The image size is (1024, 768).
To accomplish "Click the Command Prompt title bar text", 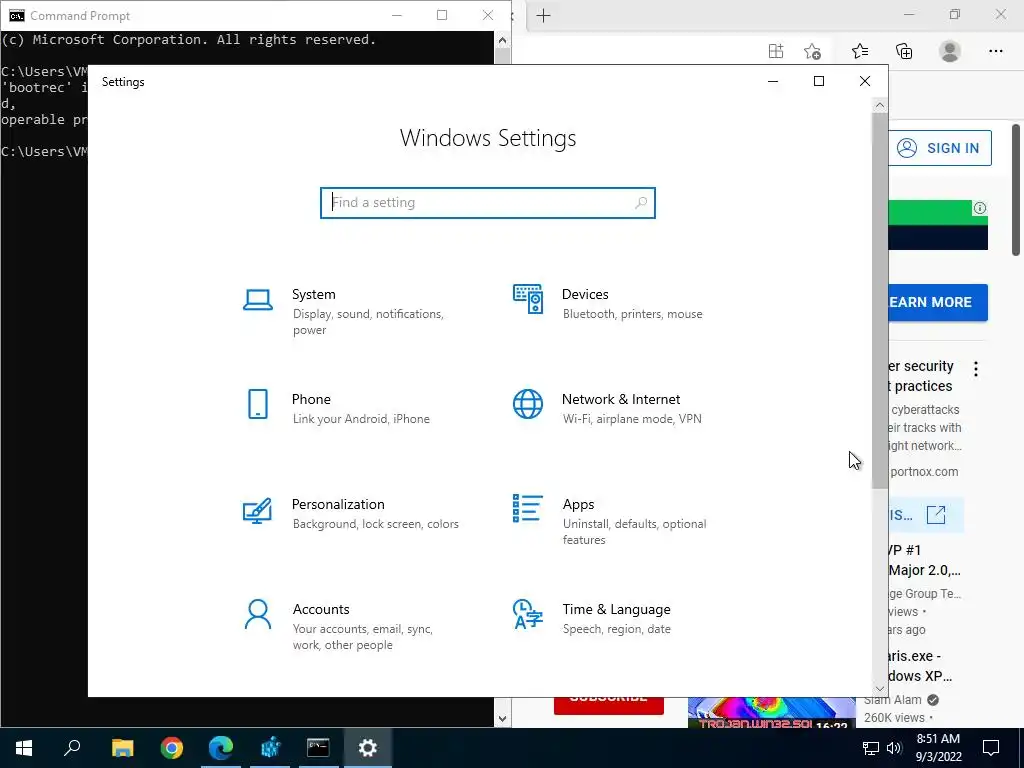I will 80,16.
